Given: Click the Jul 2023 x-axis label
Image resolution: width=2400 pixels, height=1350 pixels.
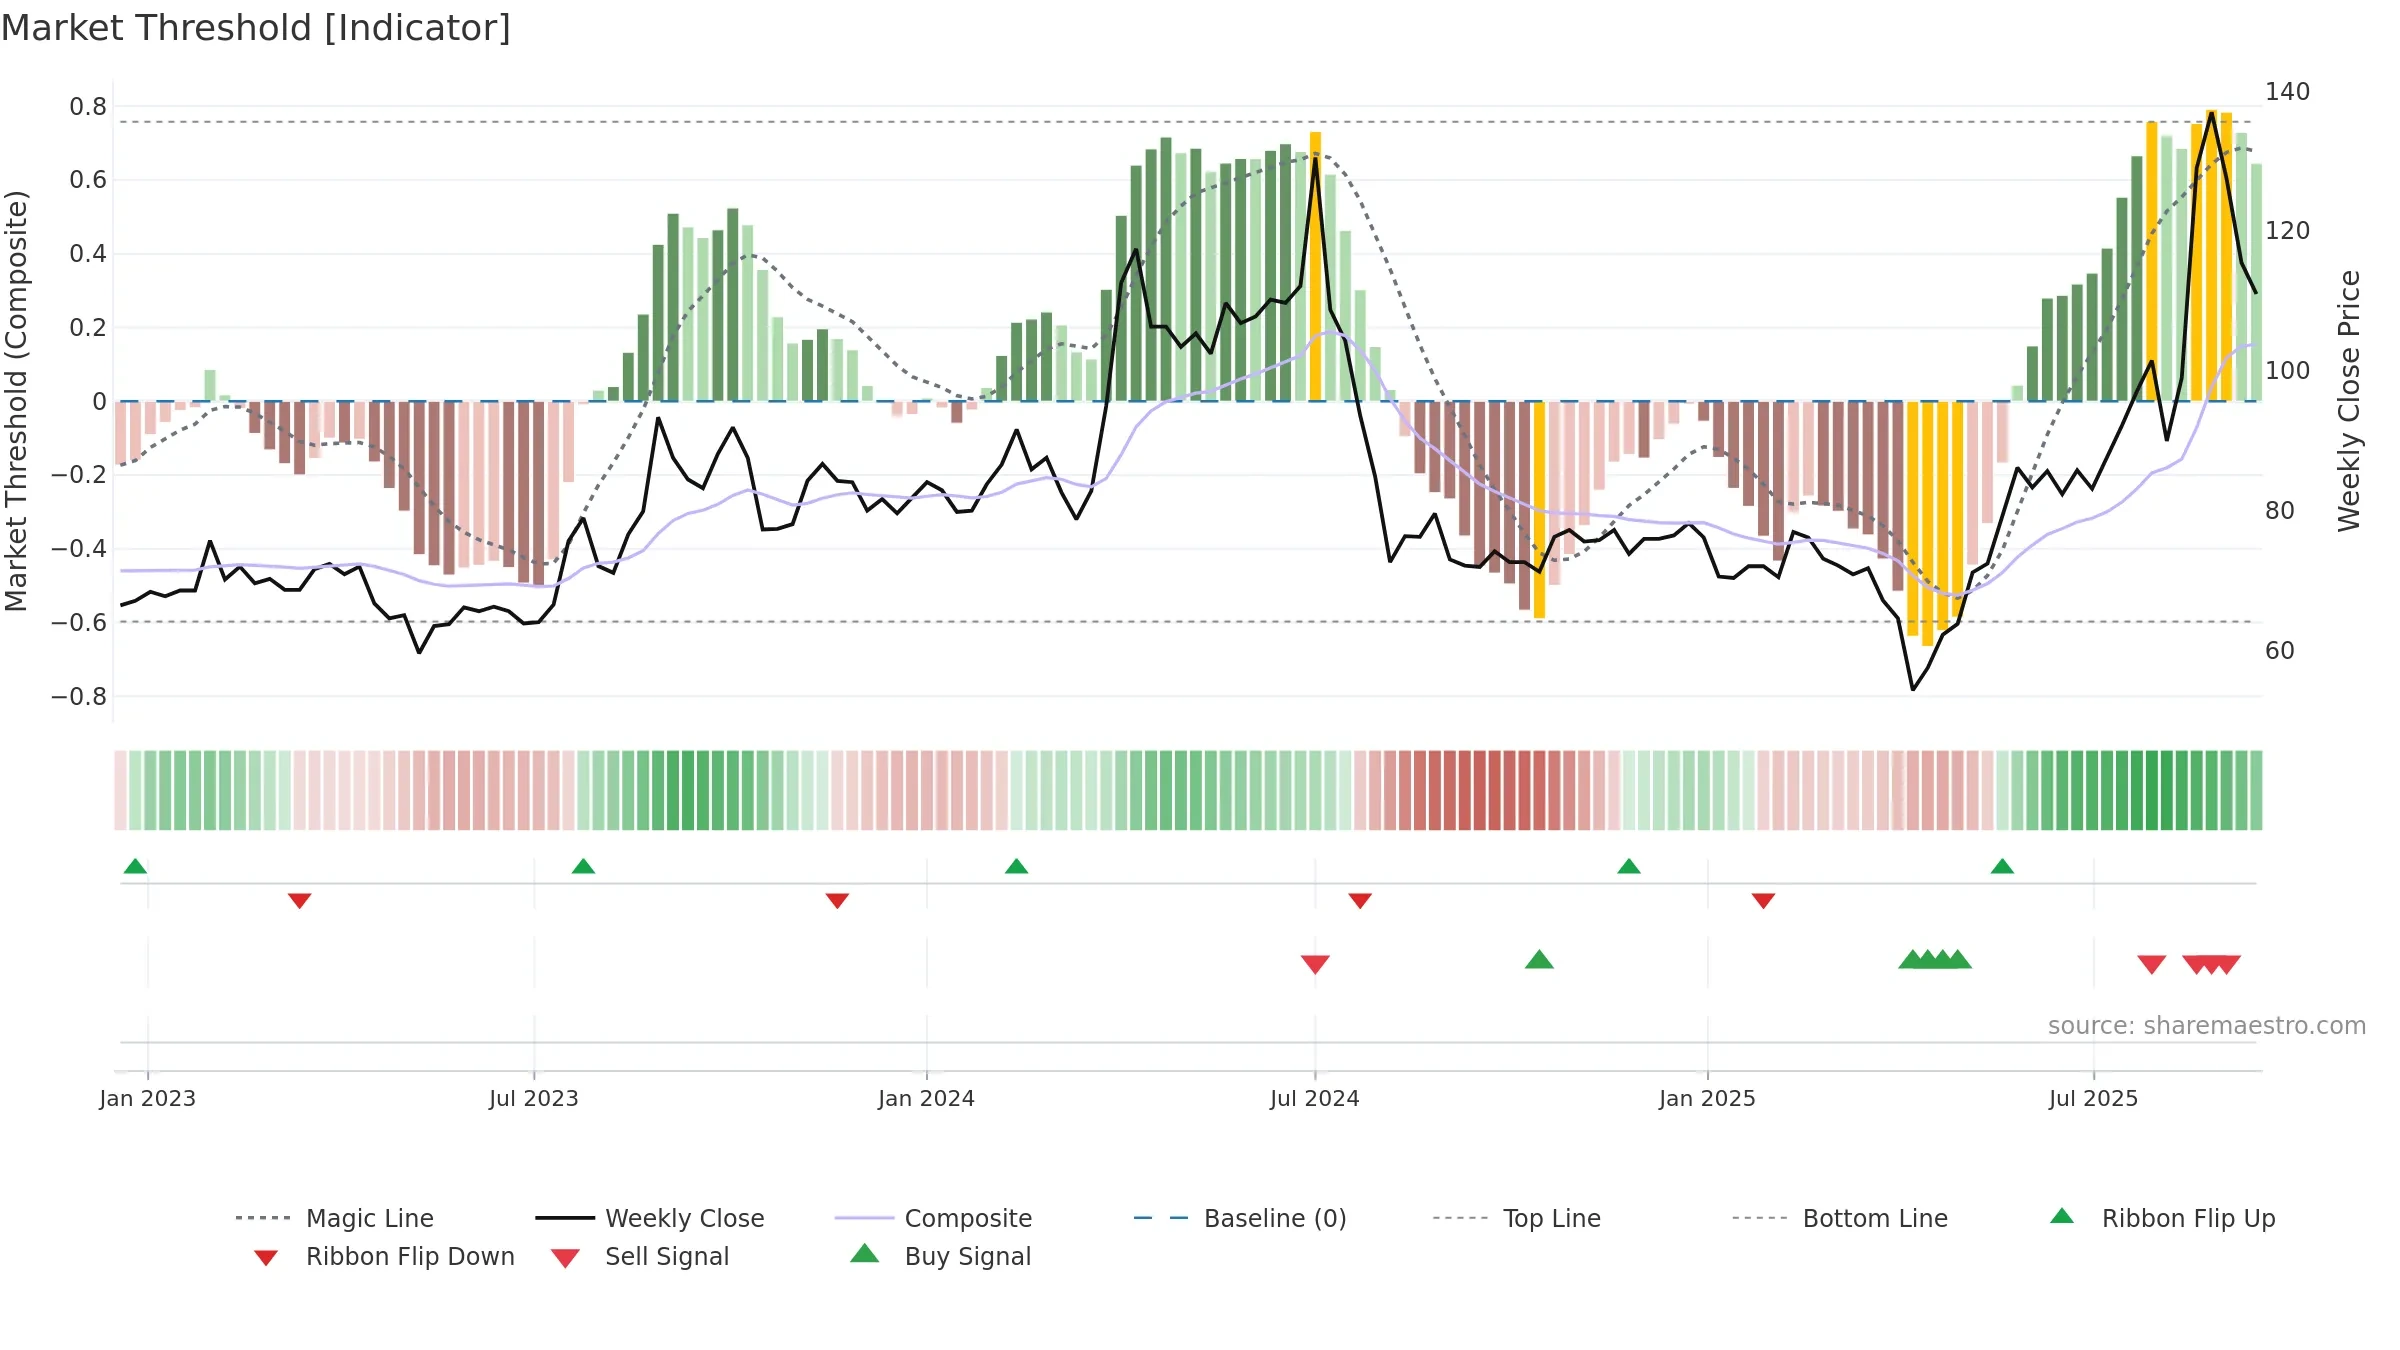Looking at the screenshot, I should pos(533,1098).
